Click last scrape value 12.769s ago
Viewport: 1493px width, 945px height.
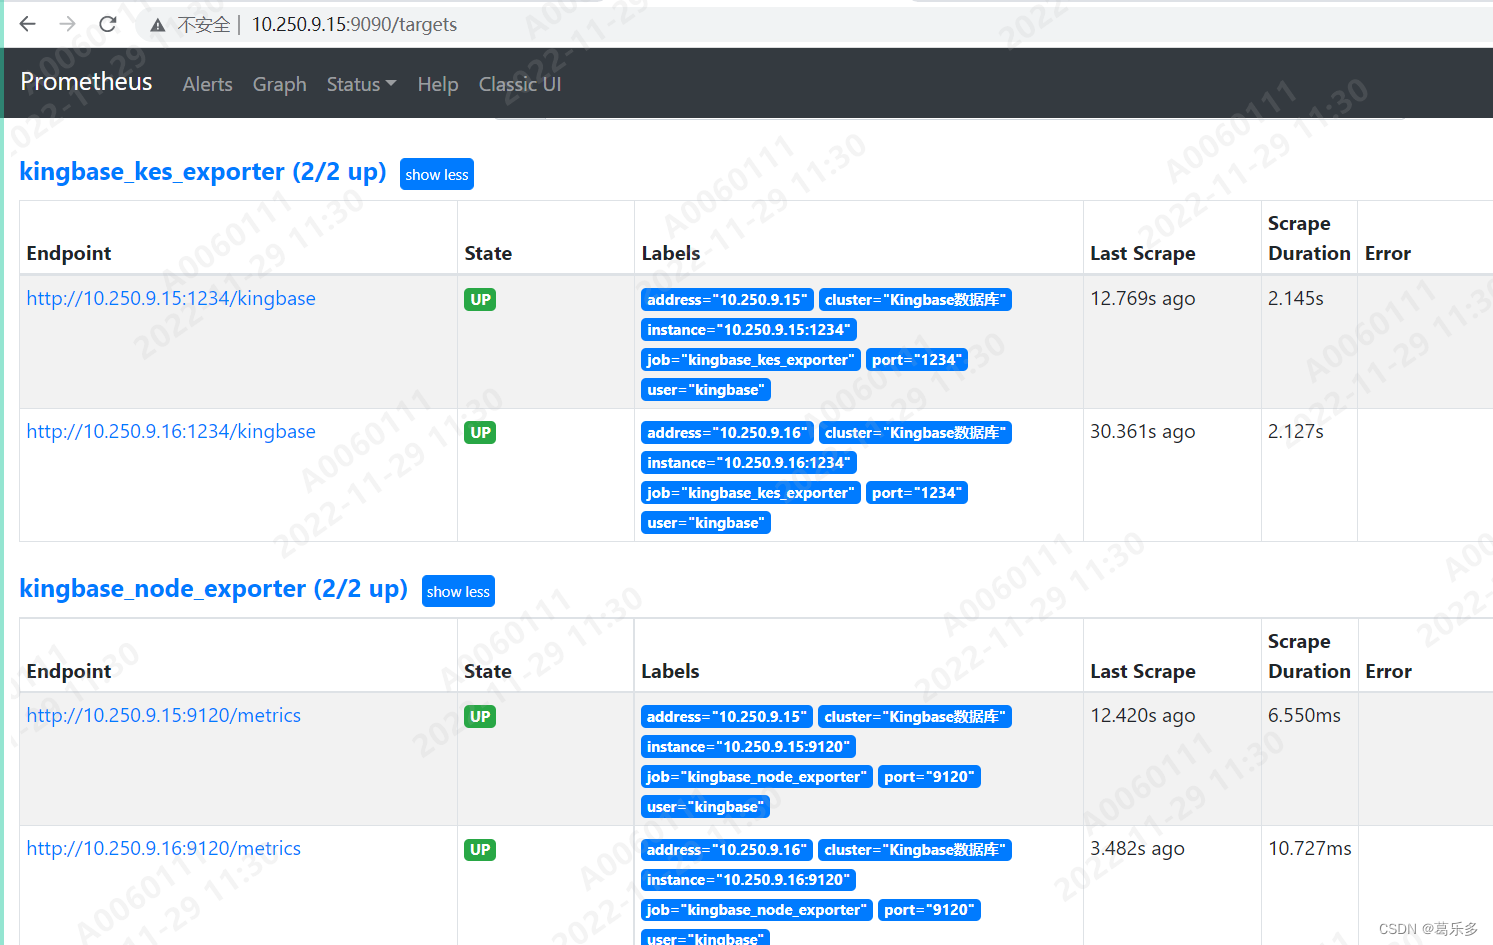click(1143, 298)
